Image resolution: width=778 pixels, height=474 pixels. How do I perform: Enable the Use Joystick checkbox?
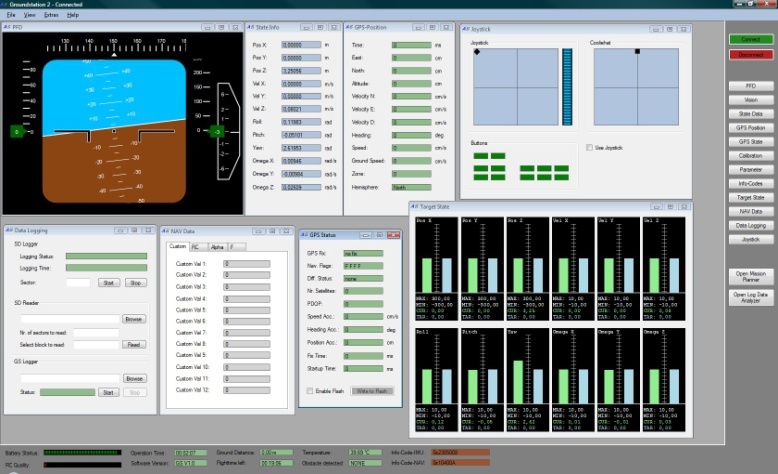pos(589,147)
